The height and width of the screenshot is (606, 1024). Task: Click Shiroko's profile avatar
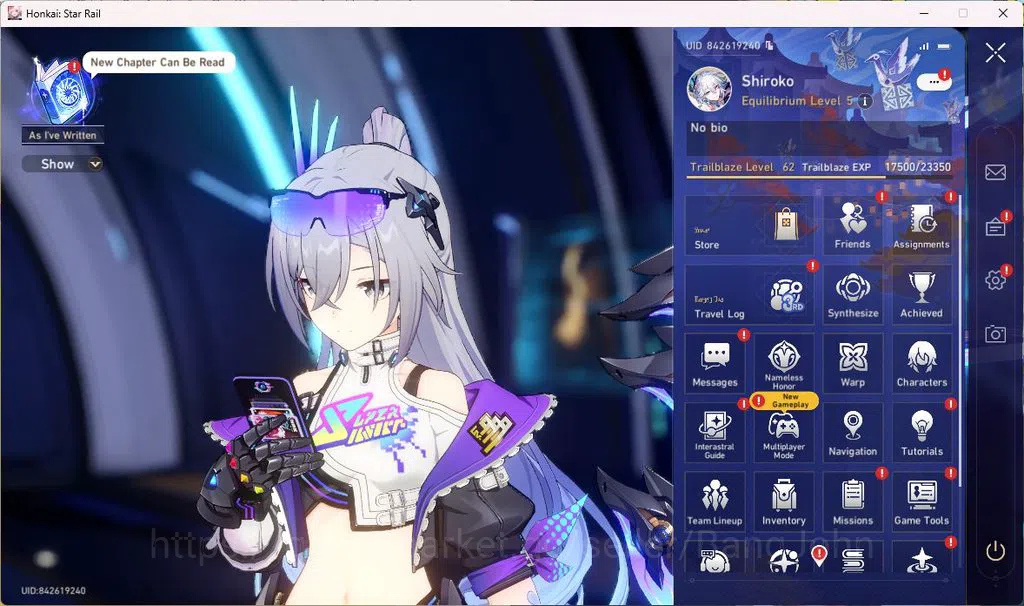tap(709, 89)
